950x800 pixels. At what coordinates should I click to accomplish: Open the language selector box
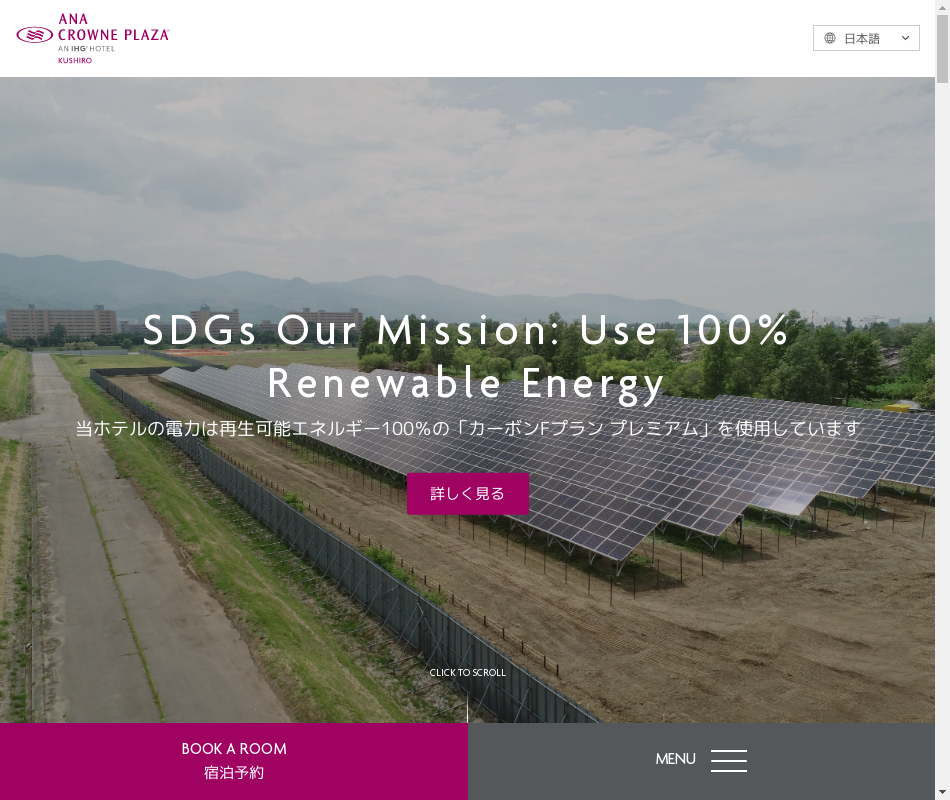click(866, 38)
